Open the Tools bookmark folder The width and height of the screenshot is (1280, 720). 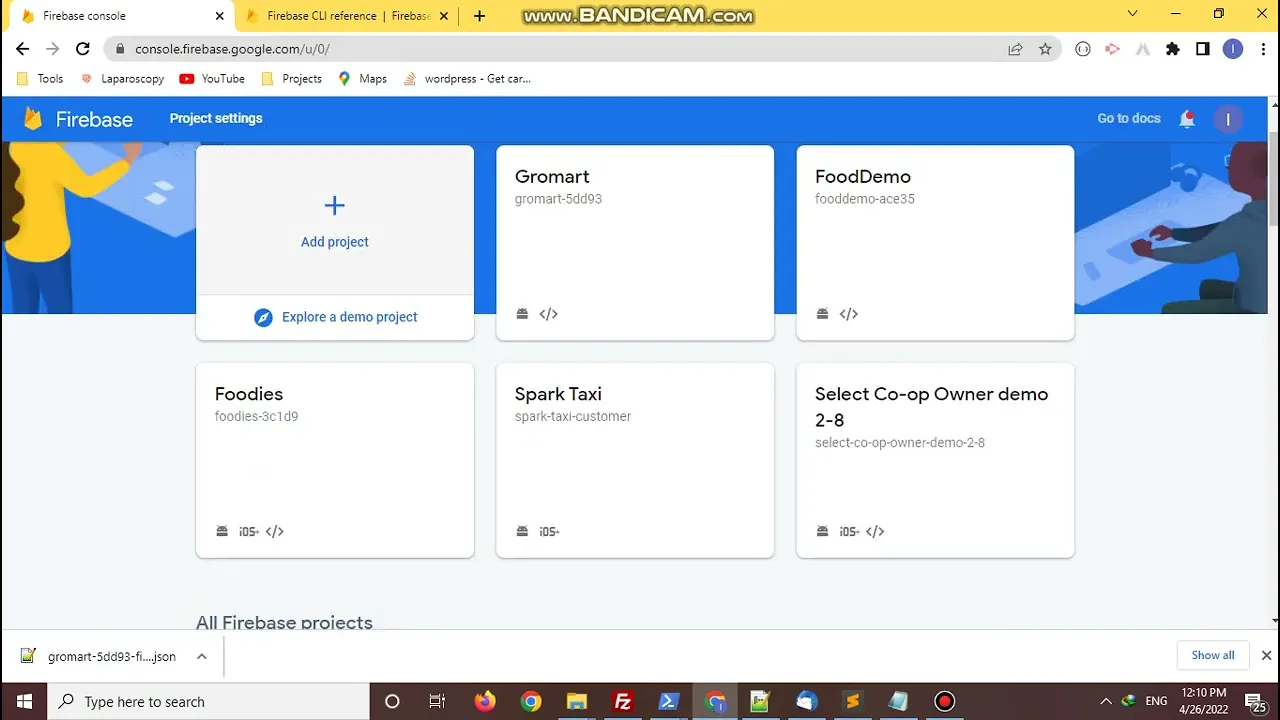(40, 78)
